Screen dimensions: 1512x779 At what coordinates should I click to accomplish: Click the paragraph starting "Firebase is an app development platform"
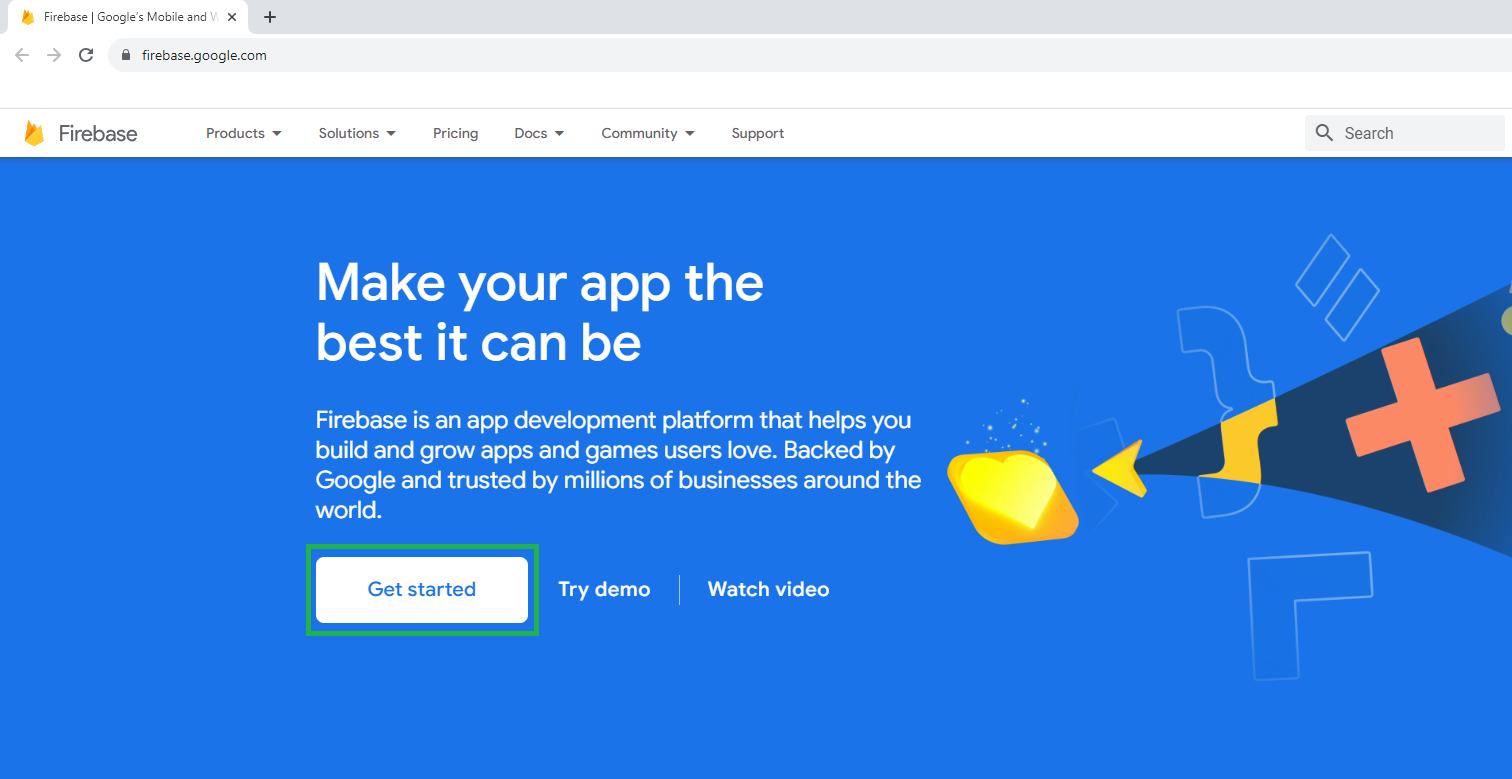[618, 465]
